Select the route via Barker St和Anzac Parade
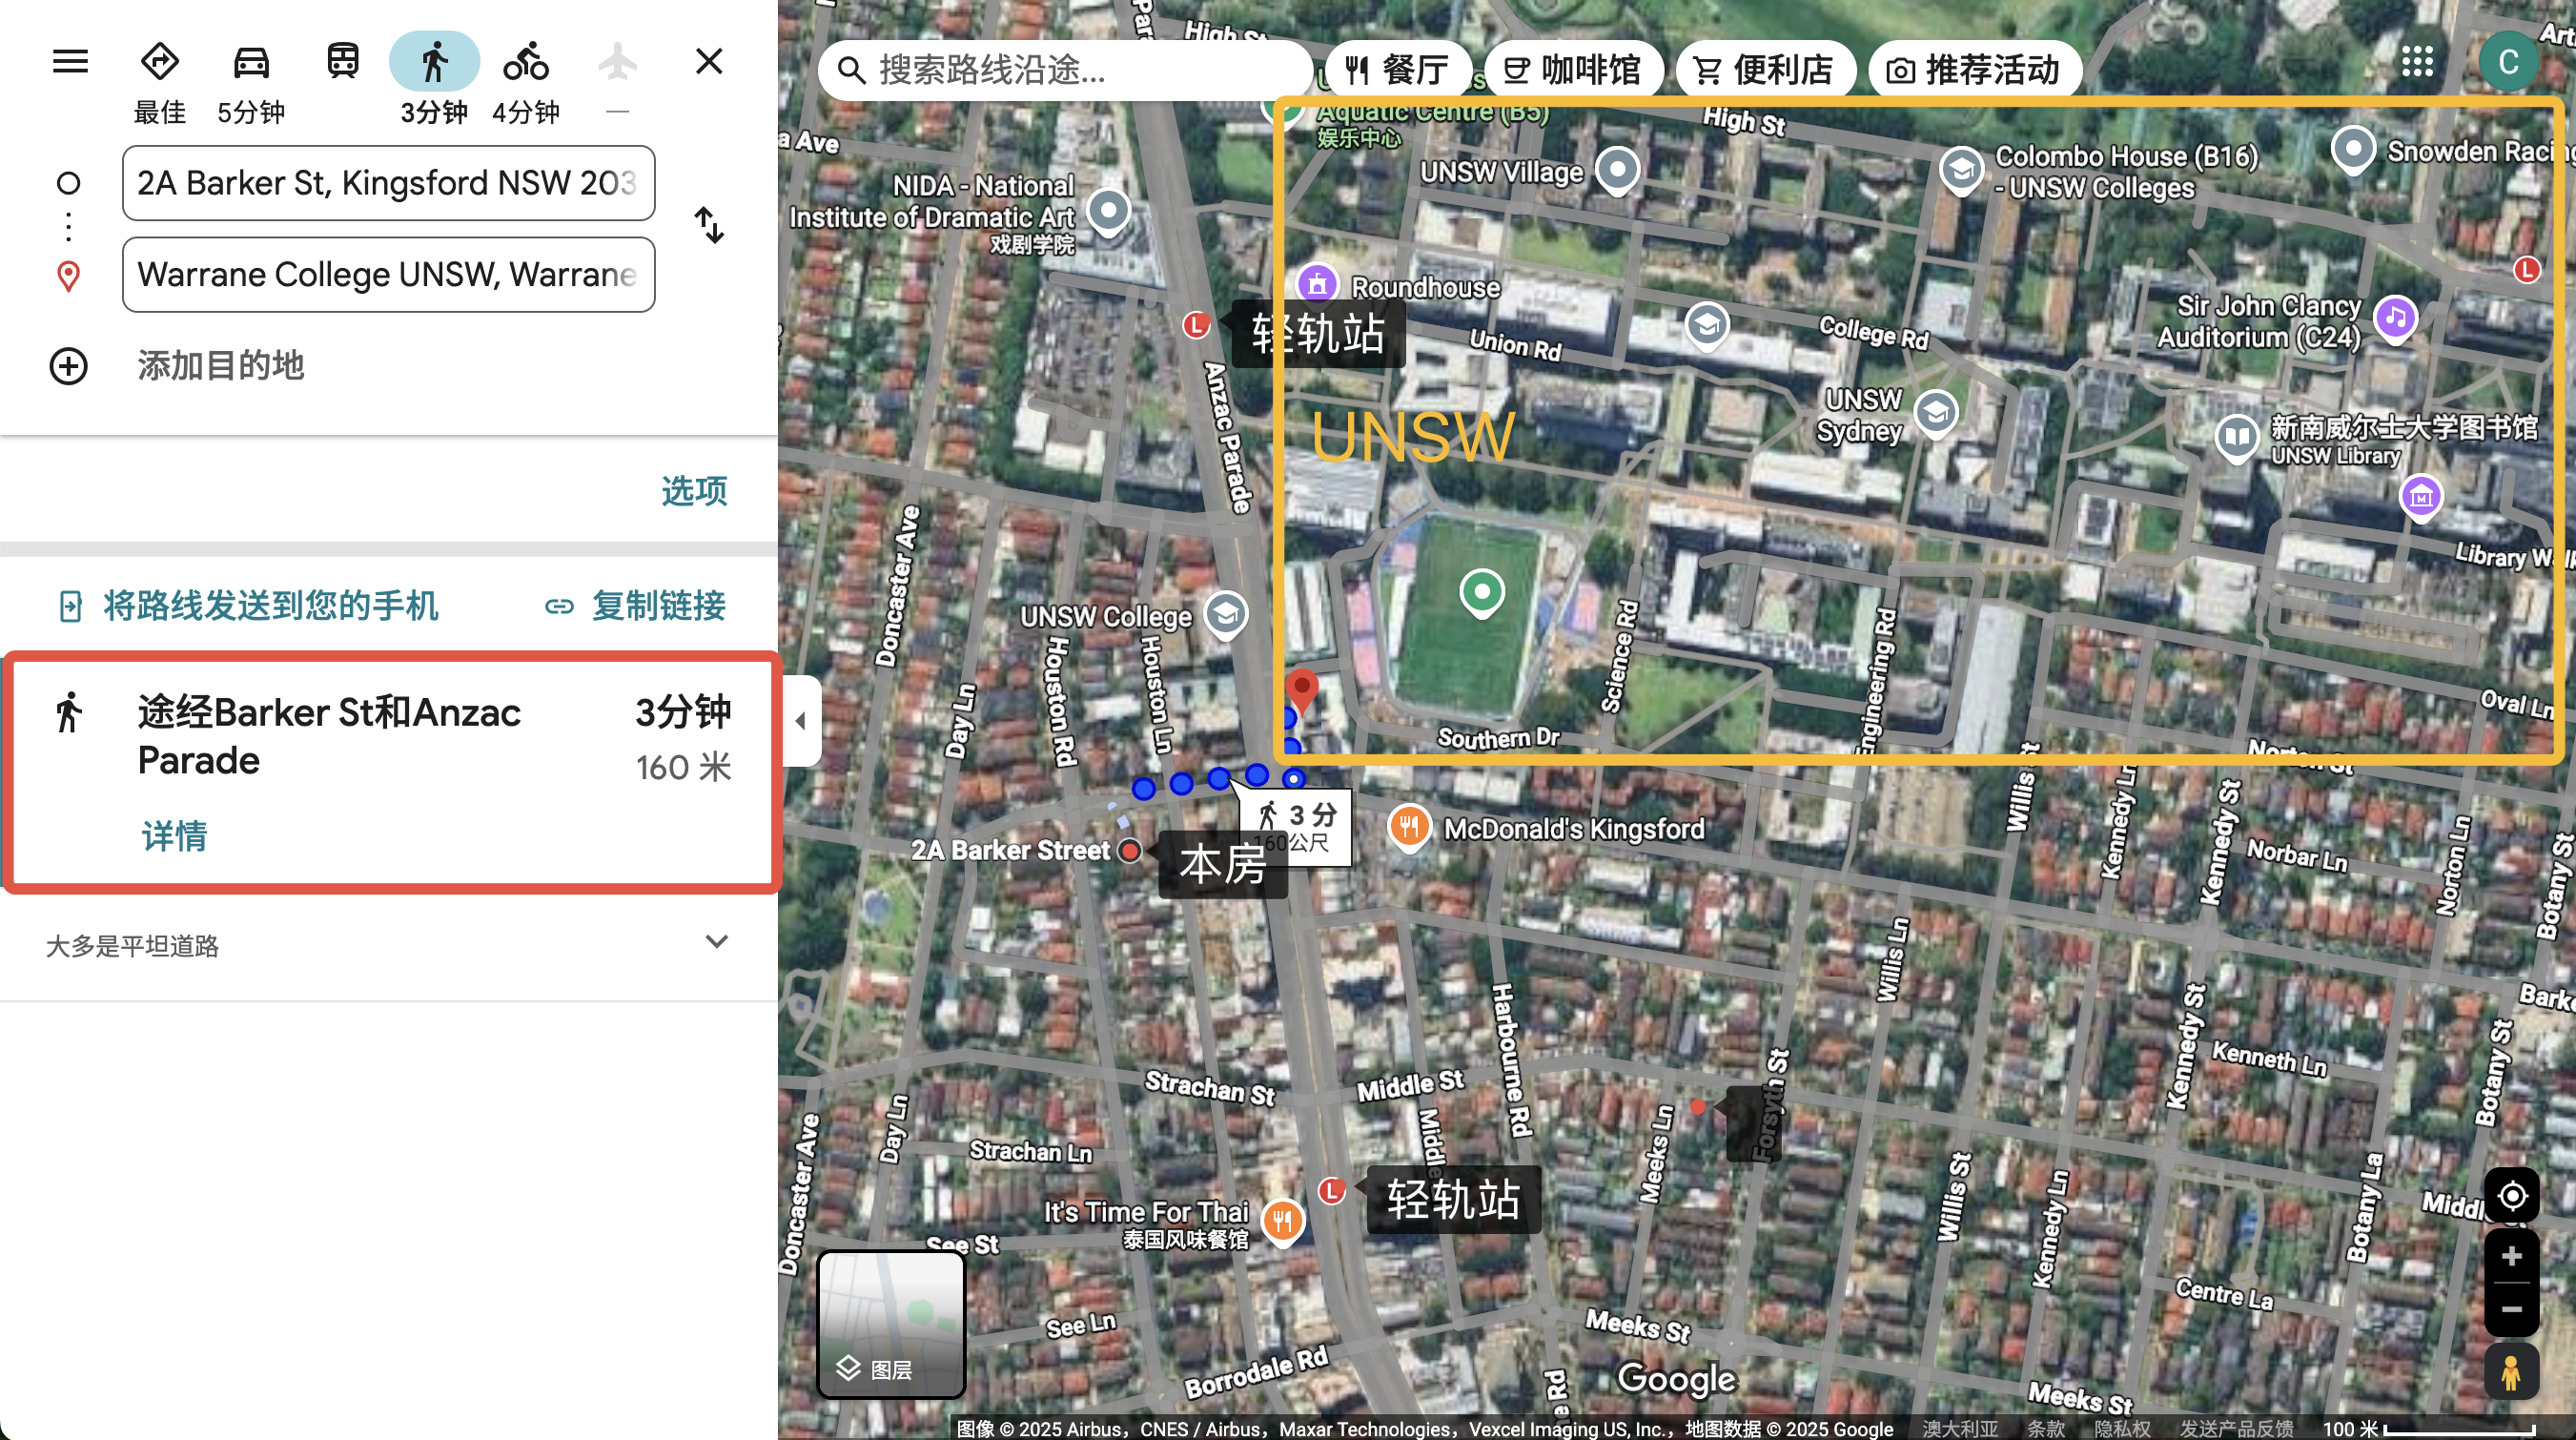 [392, 772]
